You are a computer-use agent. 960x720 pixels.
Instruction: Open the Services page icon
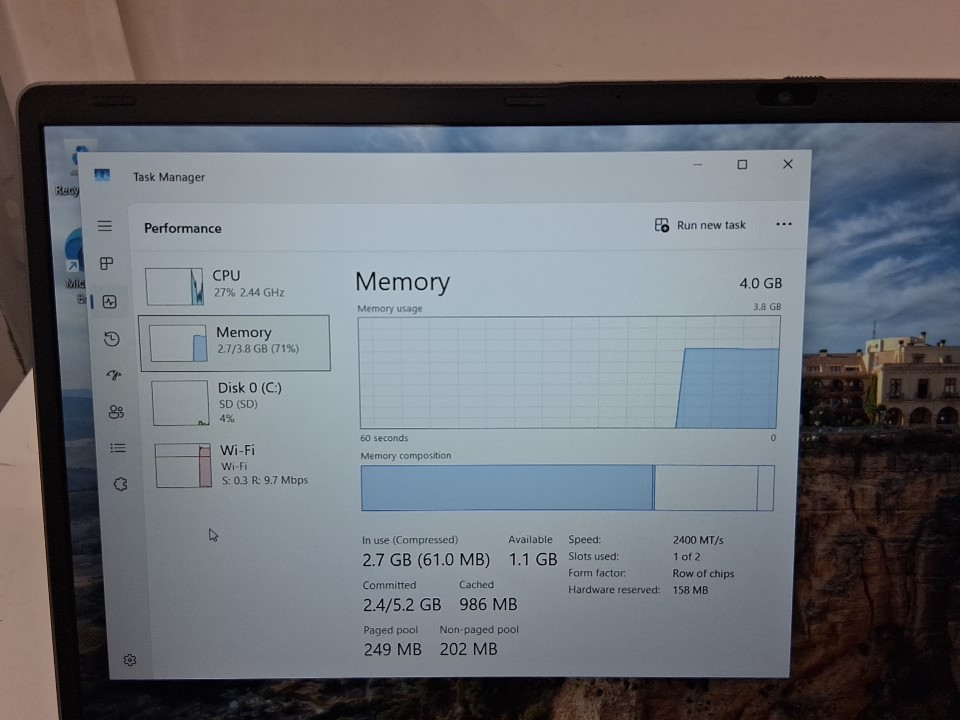[120, 484]
